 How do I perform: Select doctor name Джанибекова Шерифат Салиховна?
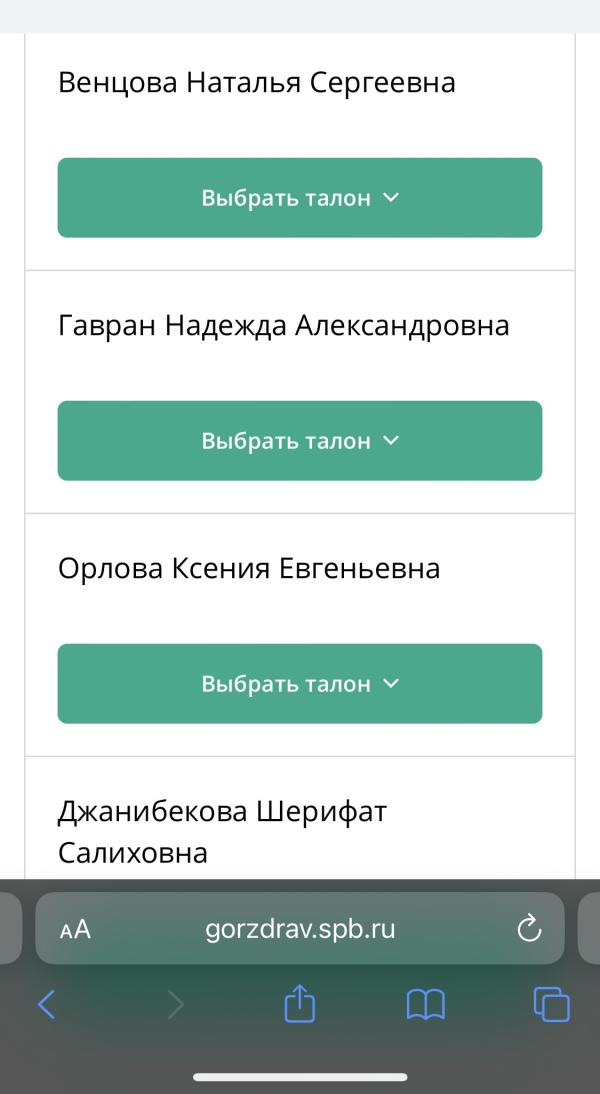(223, 832)
